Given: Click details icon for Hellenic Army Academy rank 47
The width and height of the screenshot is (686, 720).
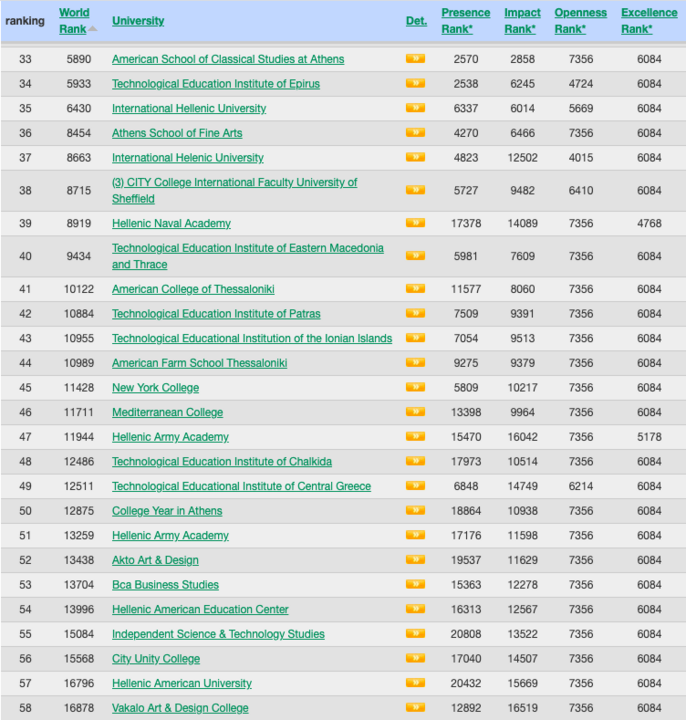Looking at the screenshot, I should [415, 437].
